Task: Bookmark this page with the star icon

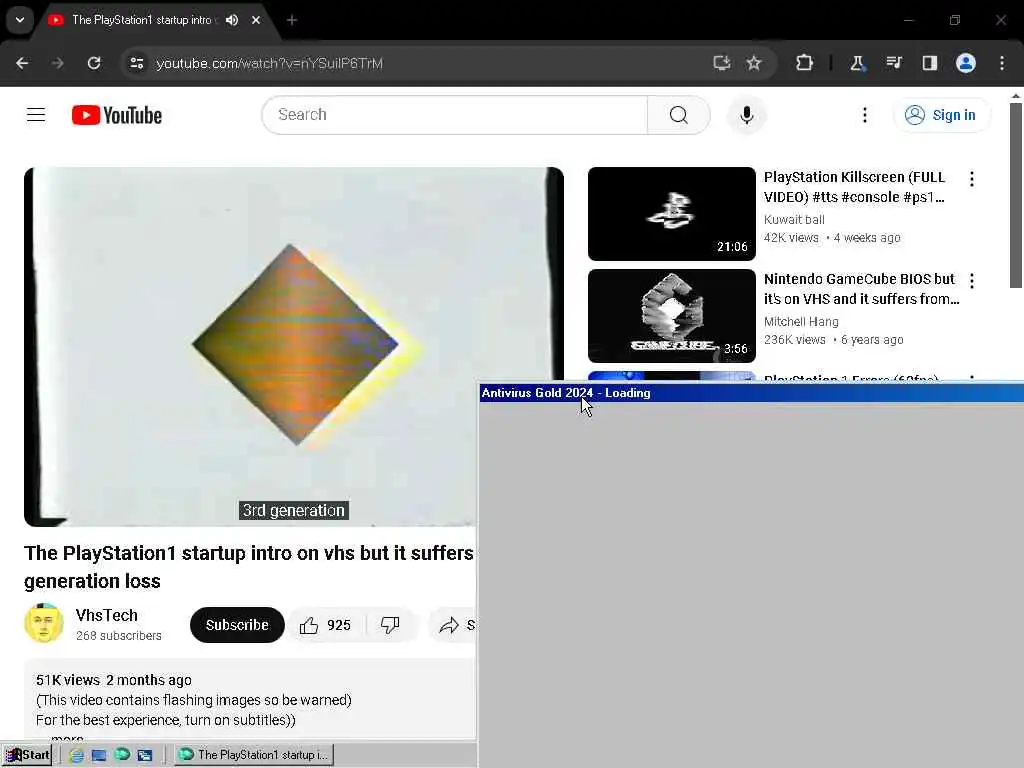Action: point(754,63)
